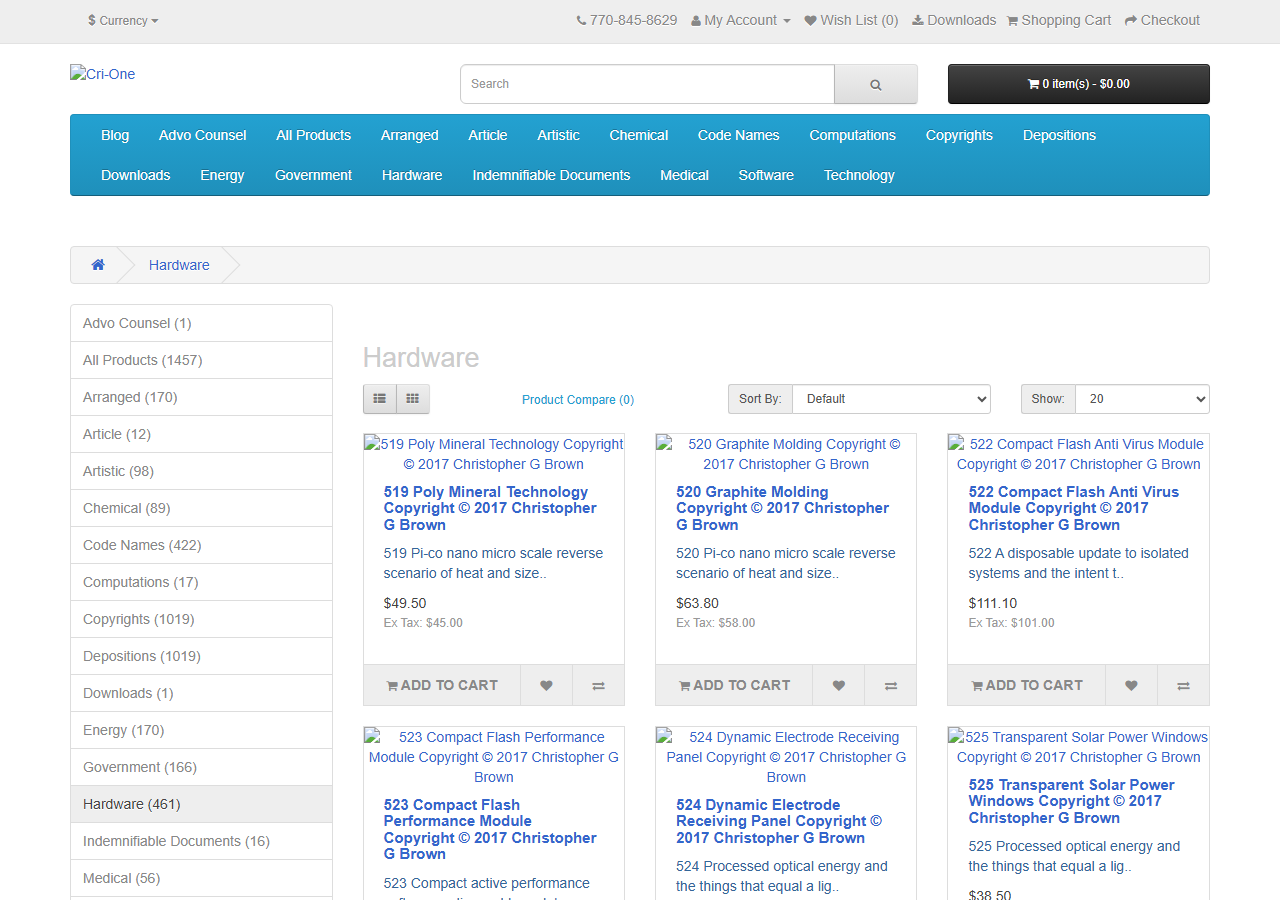Screen dimensions: 1280x900
Task: Open Product Compare (0) link
Action: 578,400
